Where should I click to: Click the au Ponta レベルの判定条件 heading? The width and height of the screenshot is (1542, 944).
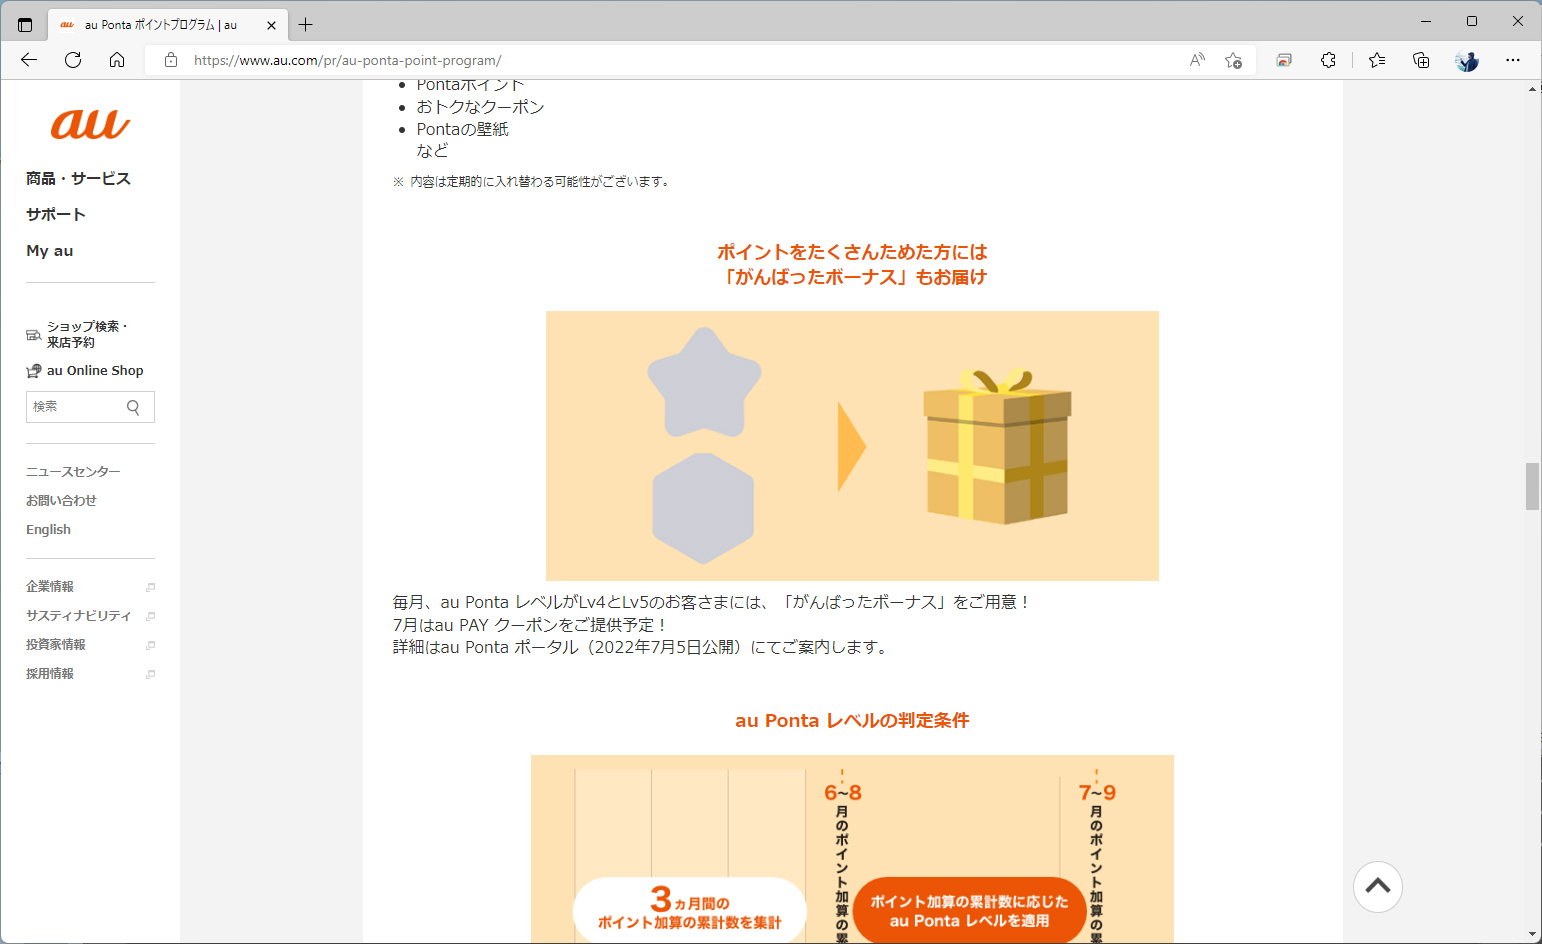(852, 721)
